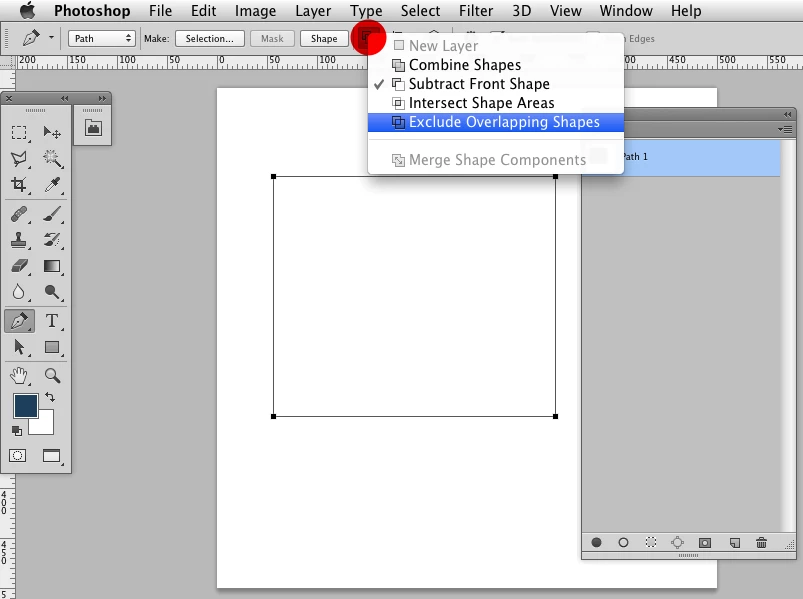This screenshot has height=599, width=803.
Task: Select the Pen tool in toolbox
Action: (19, 321)
